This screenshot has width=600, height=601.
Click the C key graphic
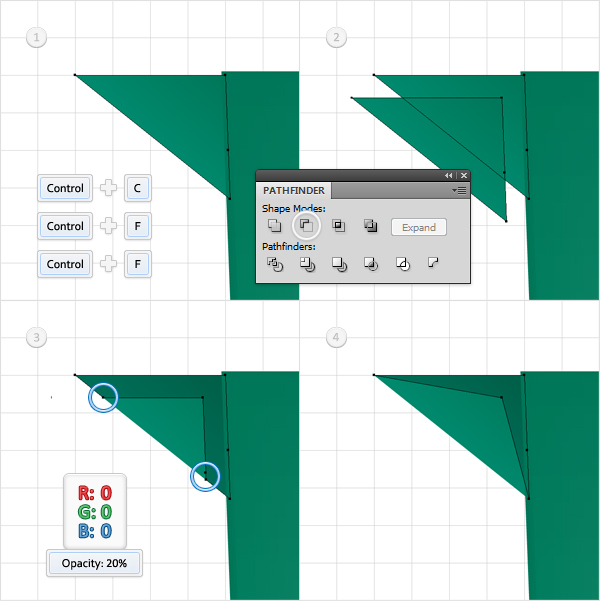138,188
